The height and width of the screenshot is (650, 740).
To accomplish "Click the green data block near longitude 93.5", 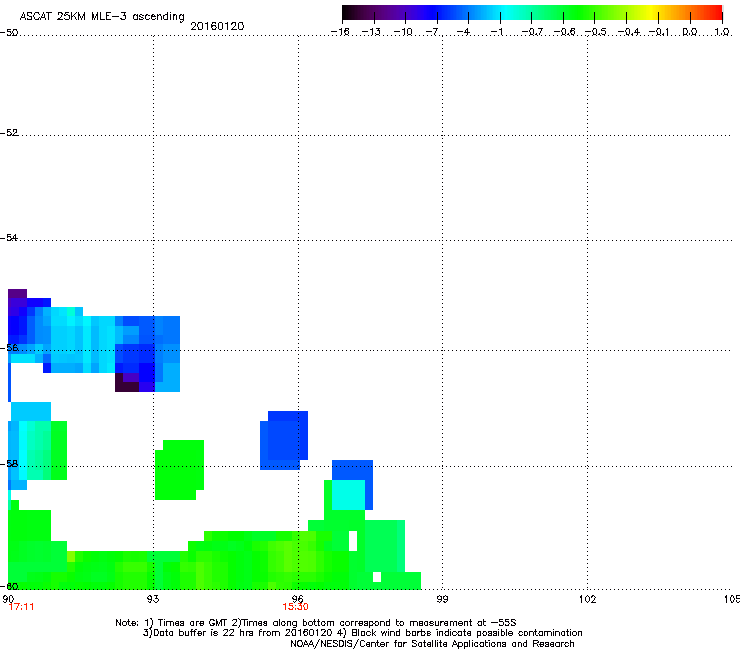I will tap(179, 470).
